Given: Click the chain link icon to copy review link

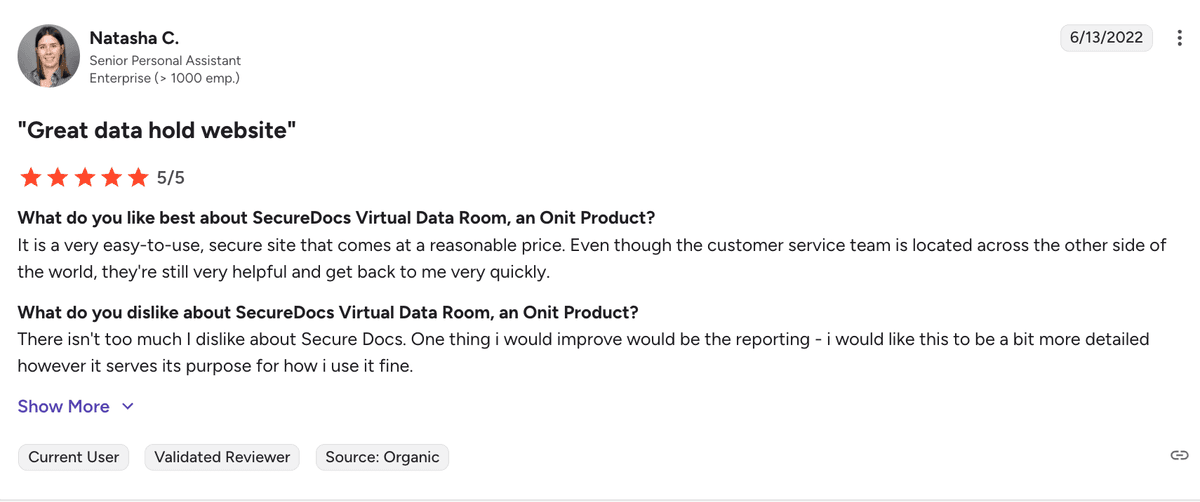Looking at the screenshot, I should tap(1179, 456).
